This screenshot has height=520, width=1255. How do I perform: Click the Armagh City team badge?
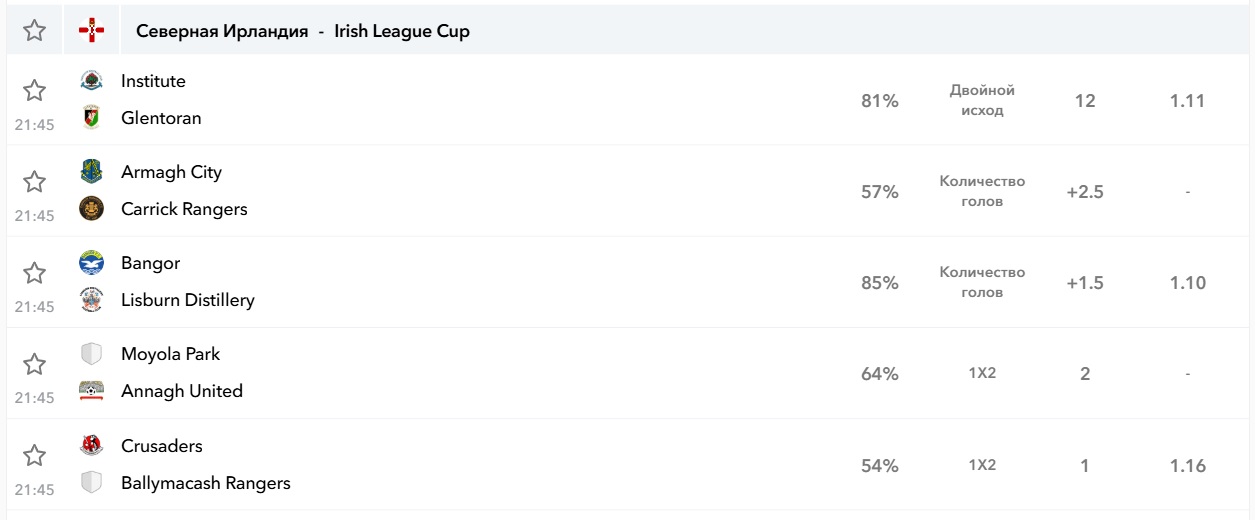coord(91,172)
